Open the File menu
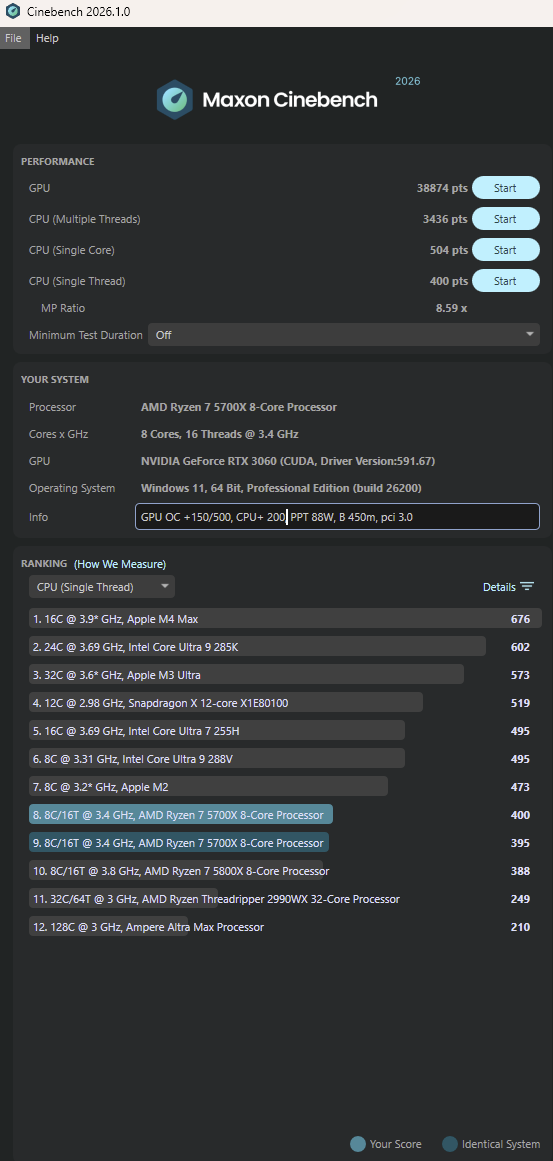The image size is (553, 1161). (x=13, y=38)
